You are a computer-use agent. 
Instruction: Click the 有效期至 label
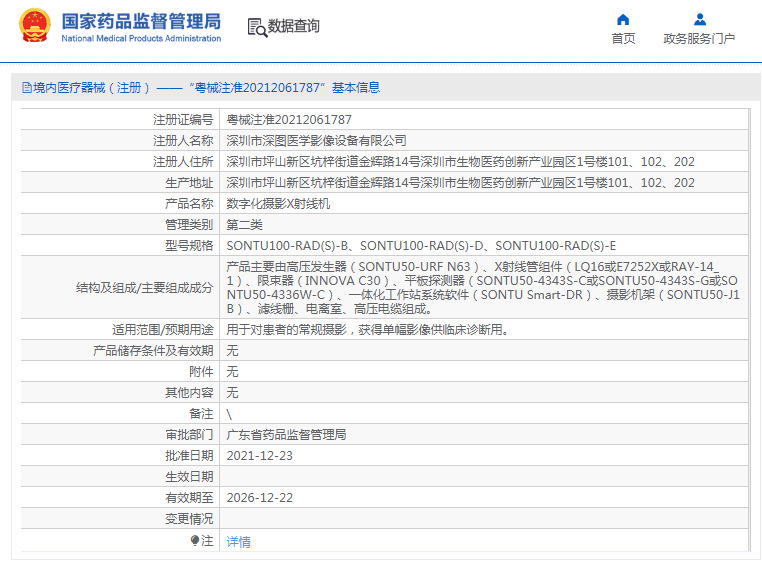pos(189,497)
